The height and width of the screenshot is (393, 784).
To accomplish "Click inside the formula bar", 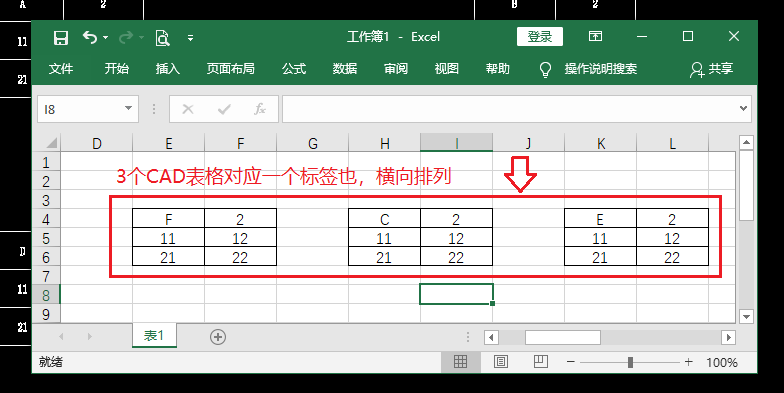I will pyautogui.click(x=510, y=109).
